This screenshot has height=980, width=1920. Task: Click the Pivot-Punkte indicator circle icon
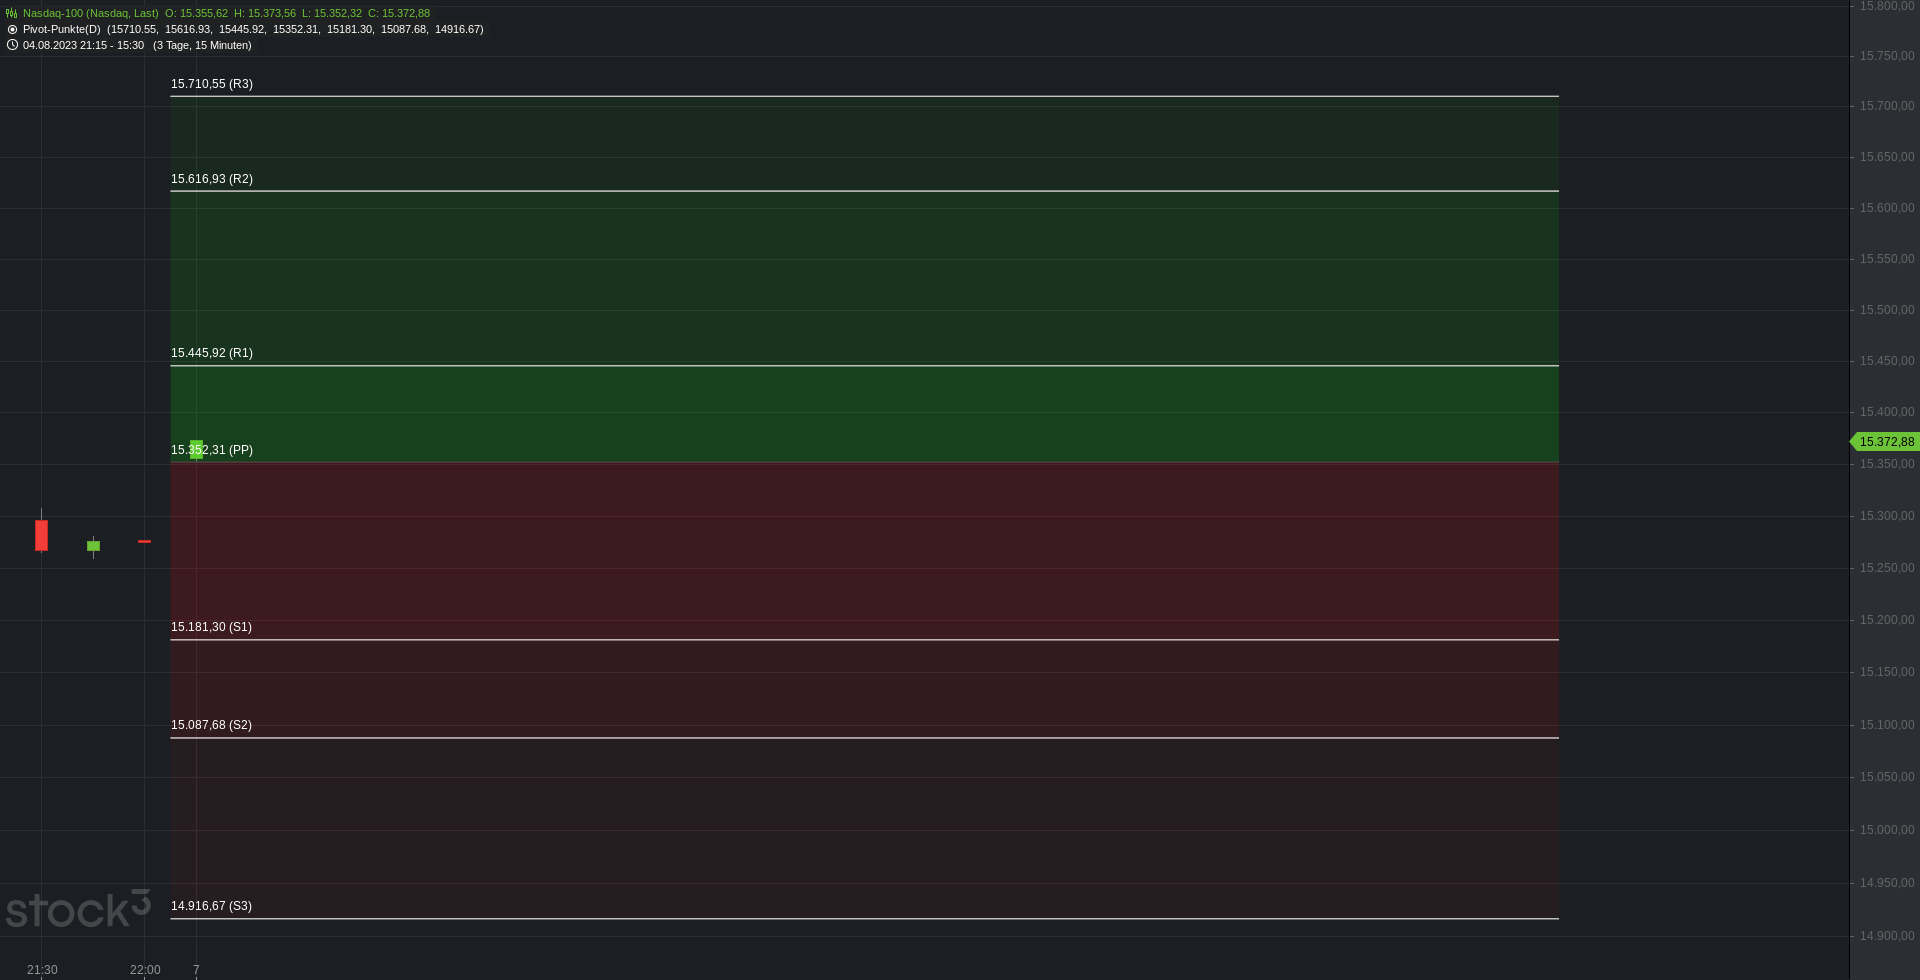click(12, 29)
